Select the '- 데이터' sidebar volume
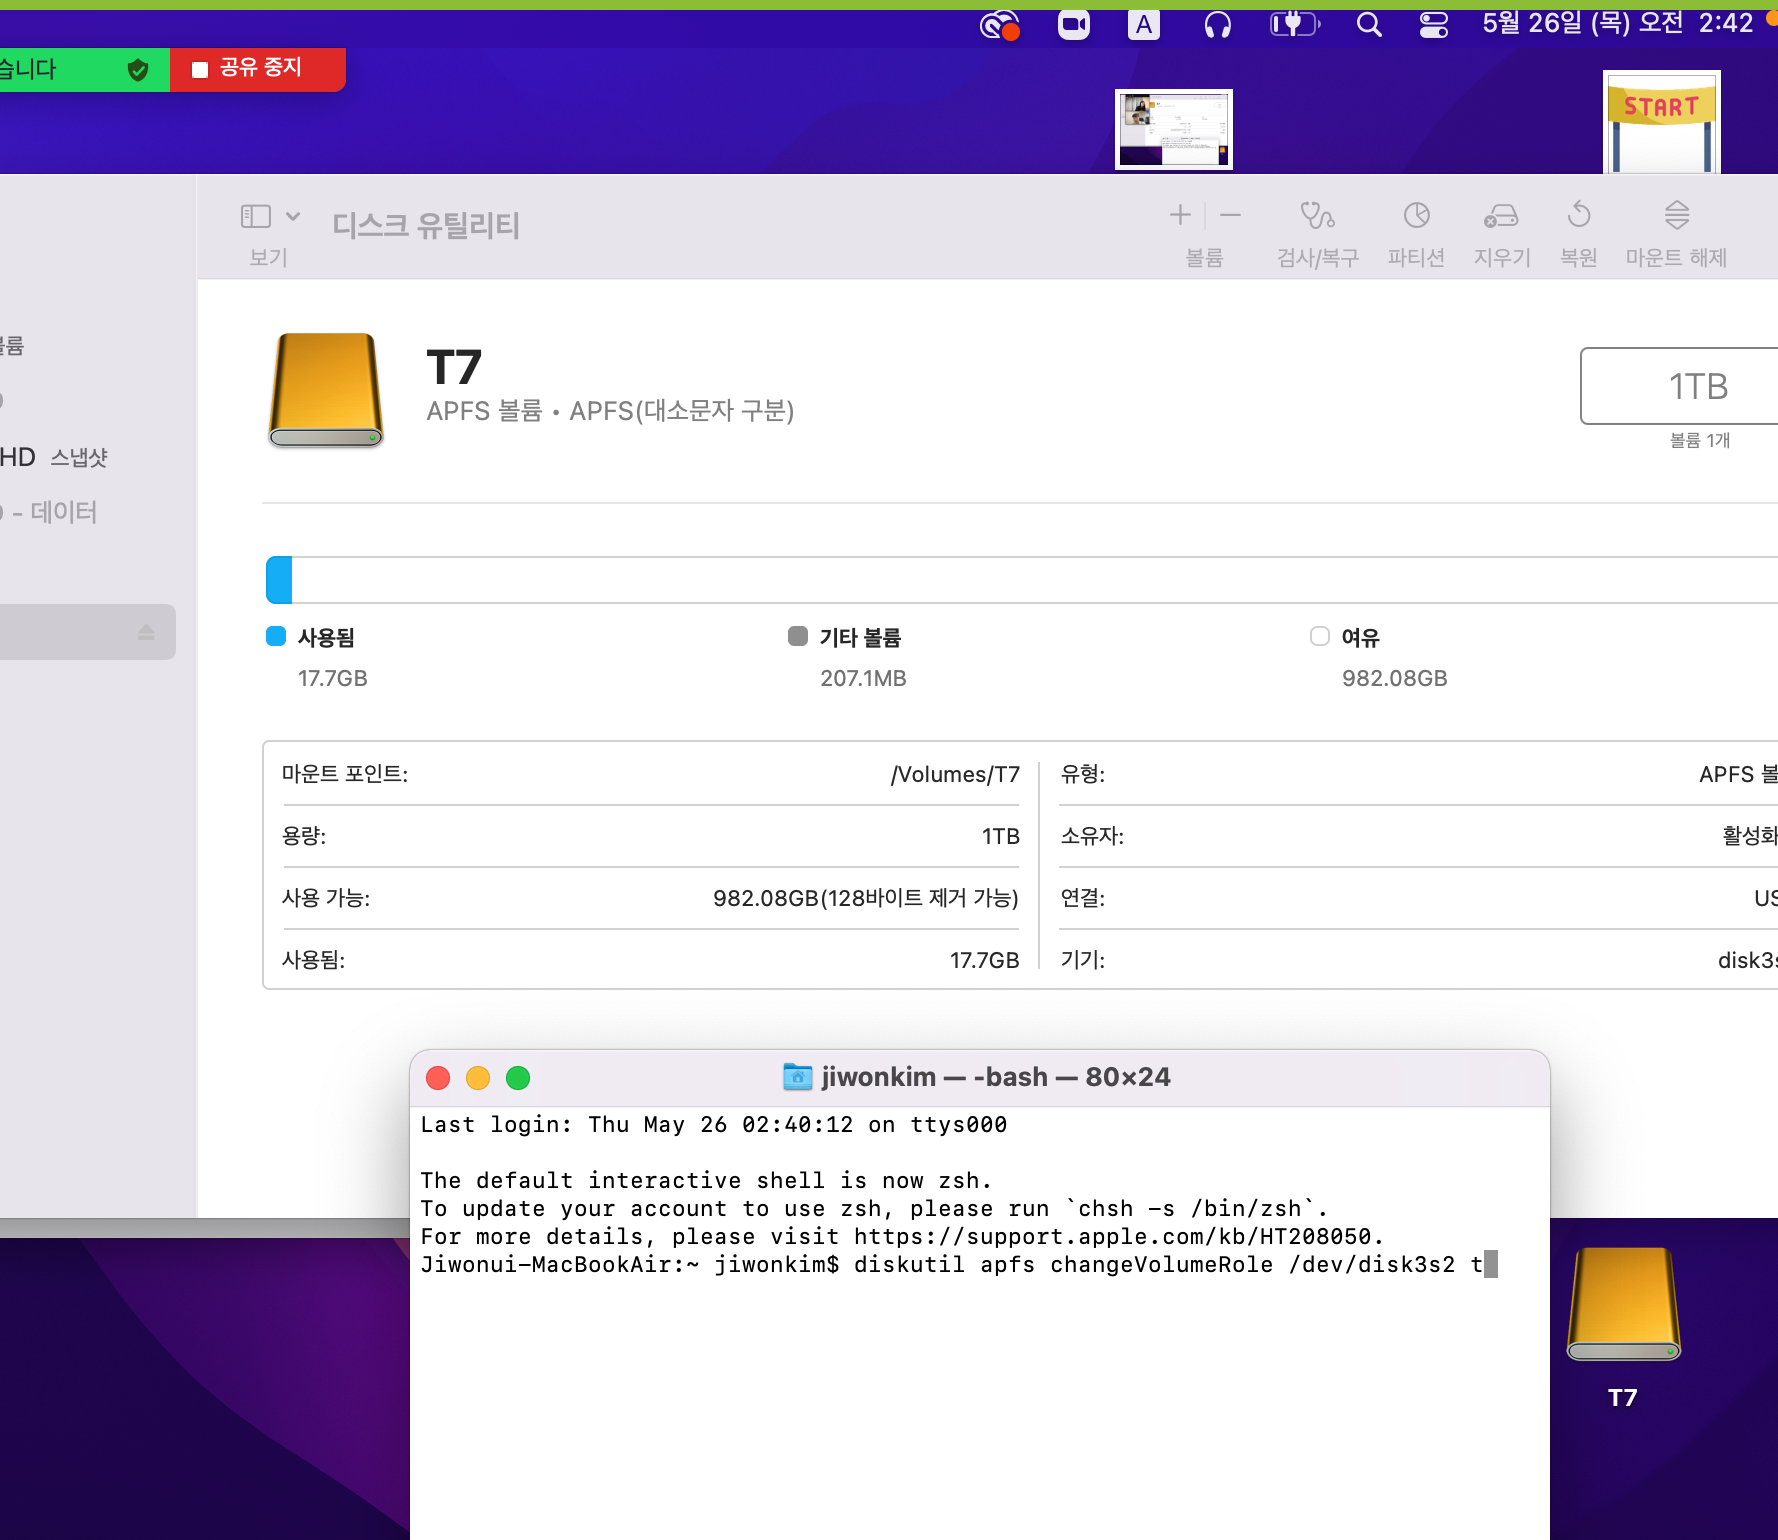The width and height of the screenshot is (1778, 1540). [x=50, y=512]
